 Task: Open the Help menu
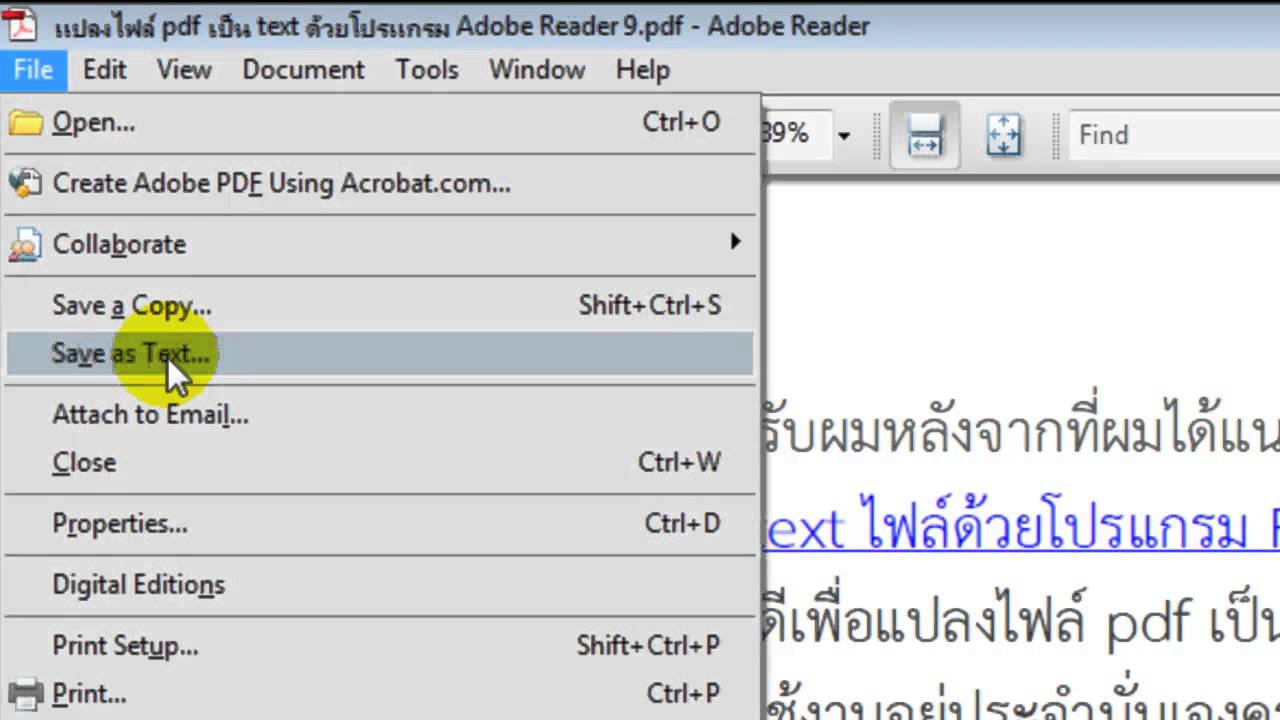tap(642, 70)
